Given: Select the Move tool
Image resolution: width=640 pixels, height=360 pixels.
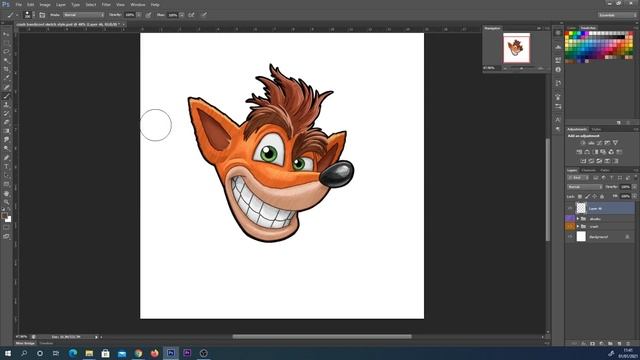Looking at the screenshot, I should [x=6, y=34].
